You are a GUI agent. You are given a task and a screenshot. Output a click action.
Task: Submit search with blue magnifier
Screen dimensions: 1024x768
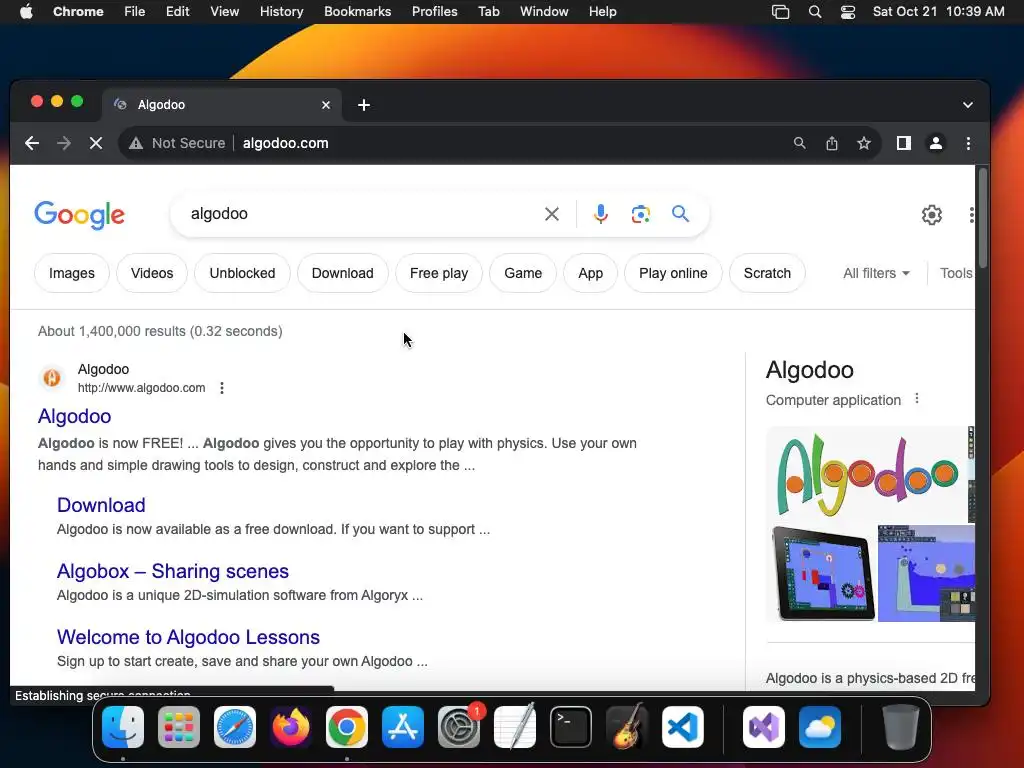[x=680, y=214]
